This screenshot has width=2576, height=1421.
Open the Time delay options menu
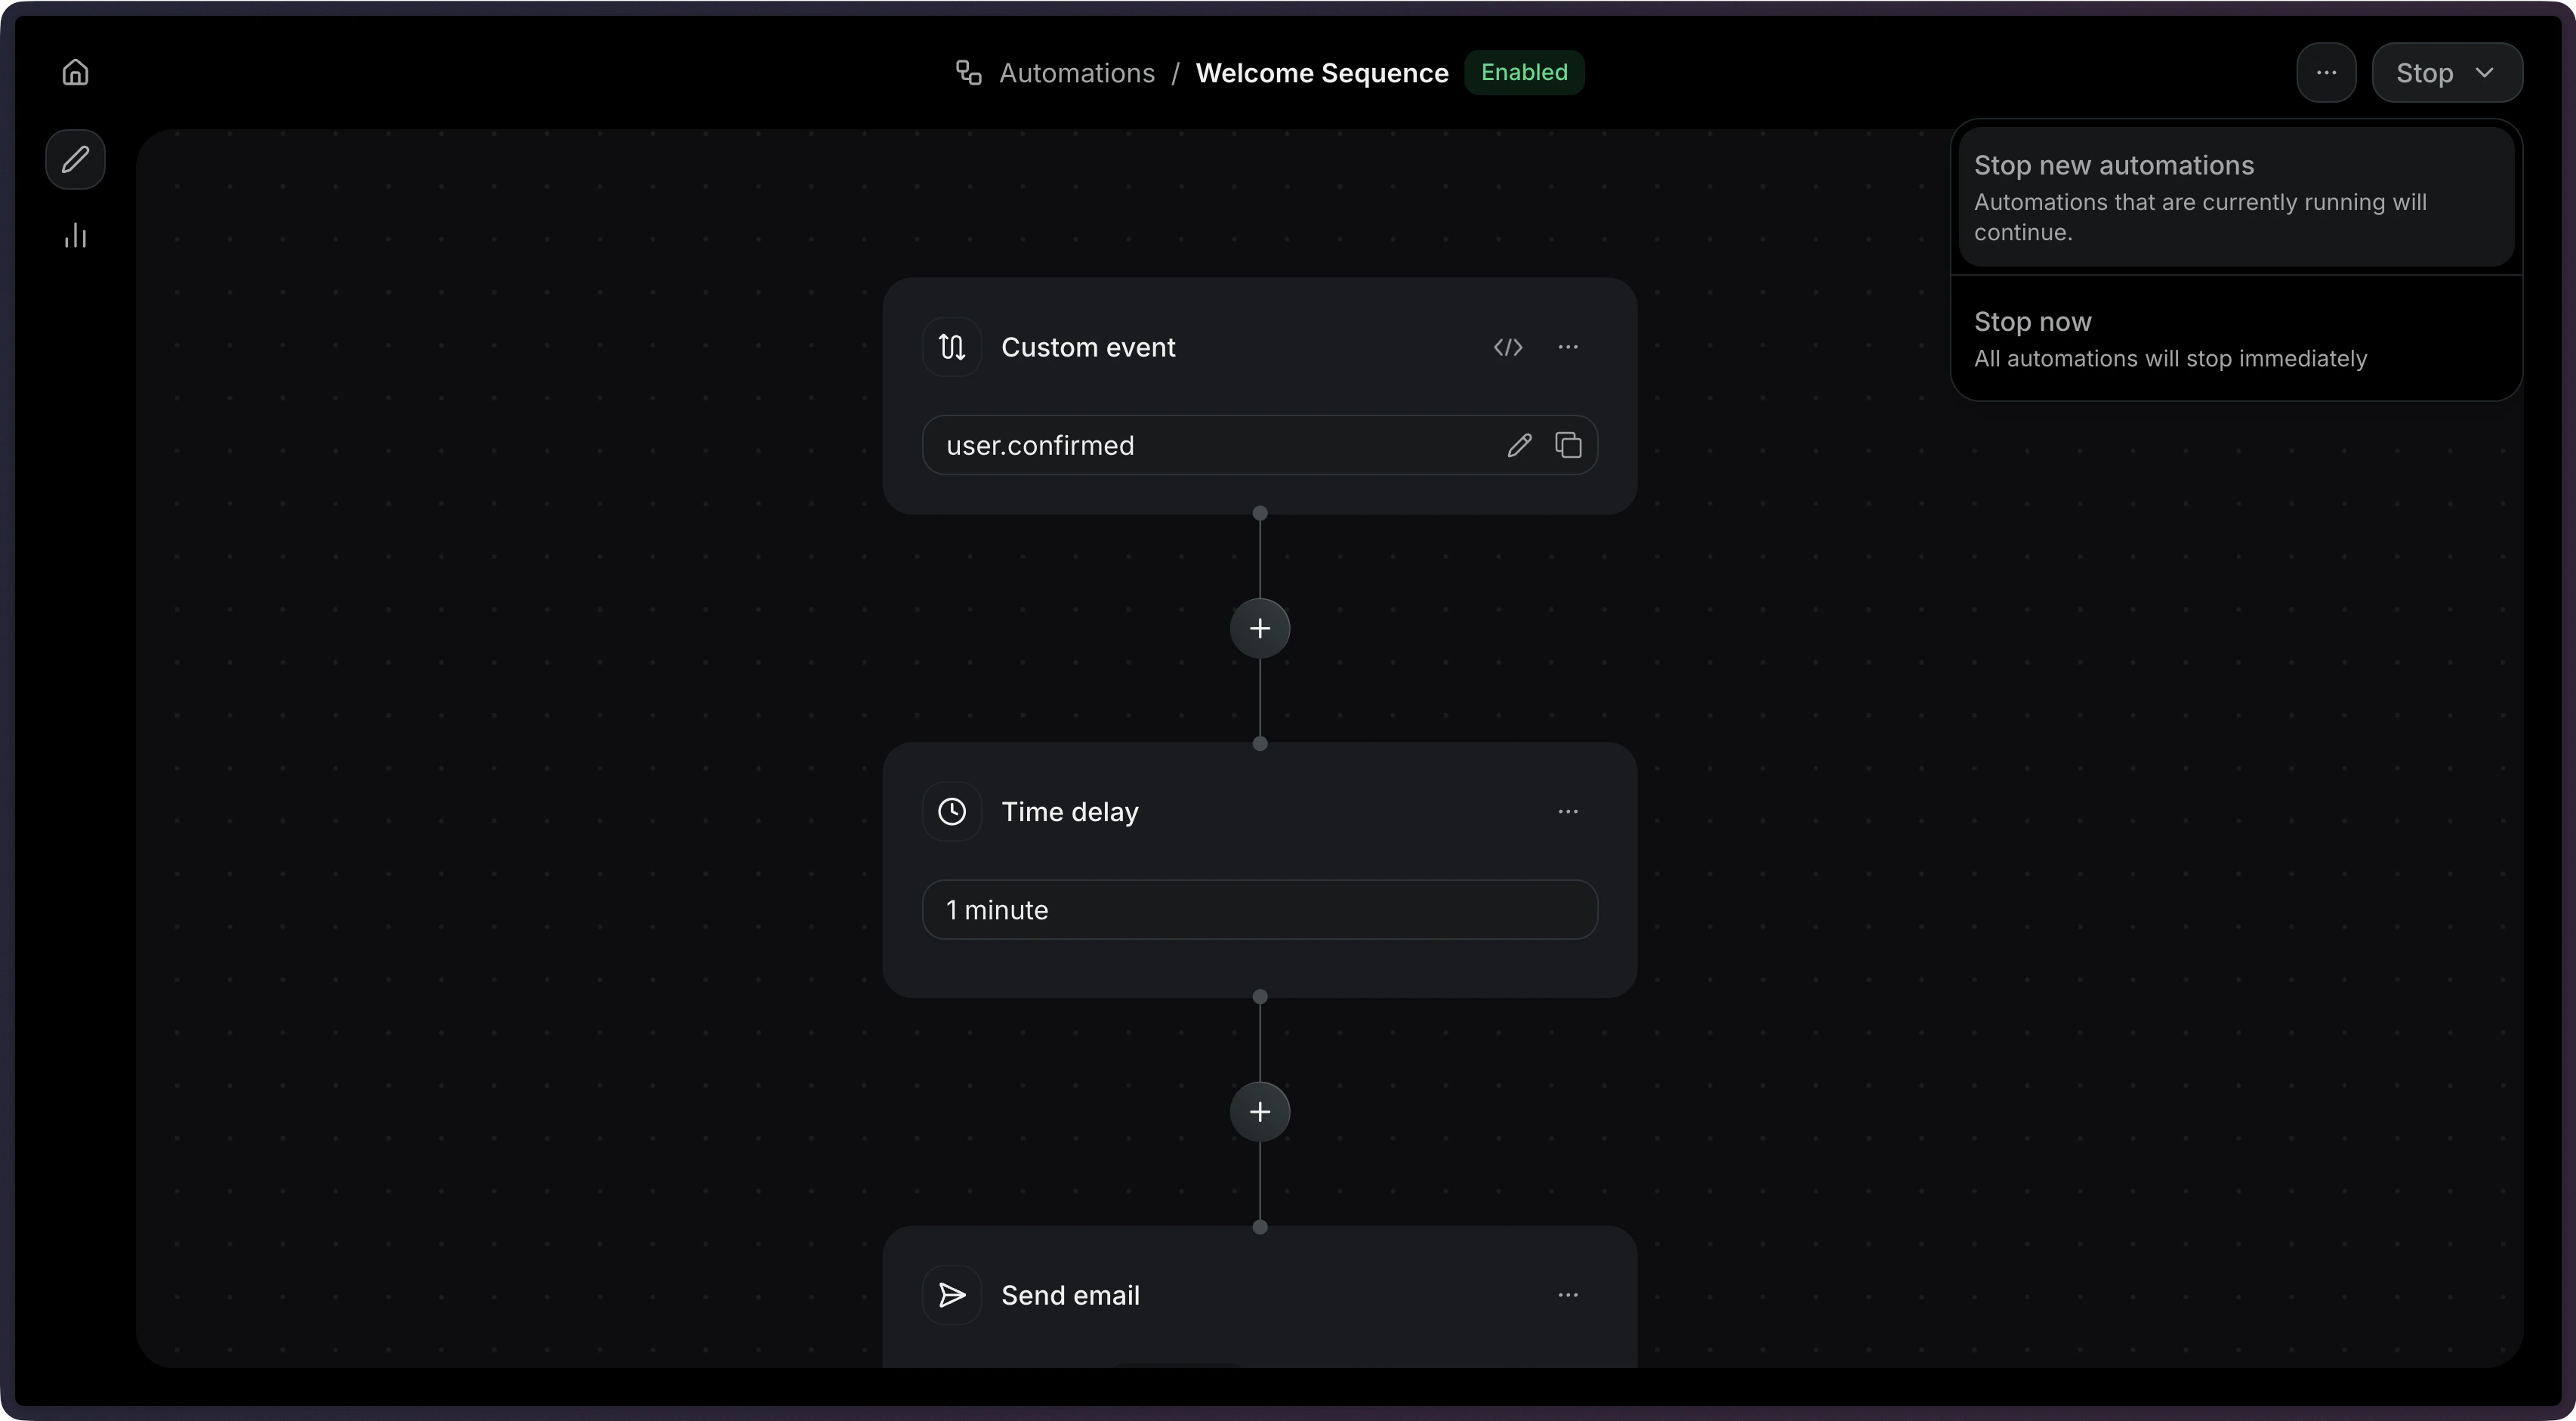click(1568, 811)
